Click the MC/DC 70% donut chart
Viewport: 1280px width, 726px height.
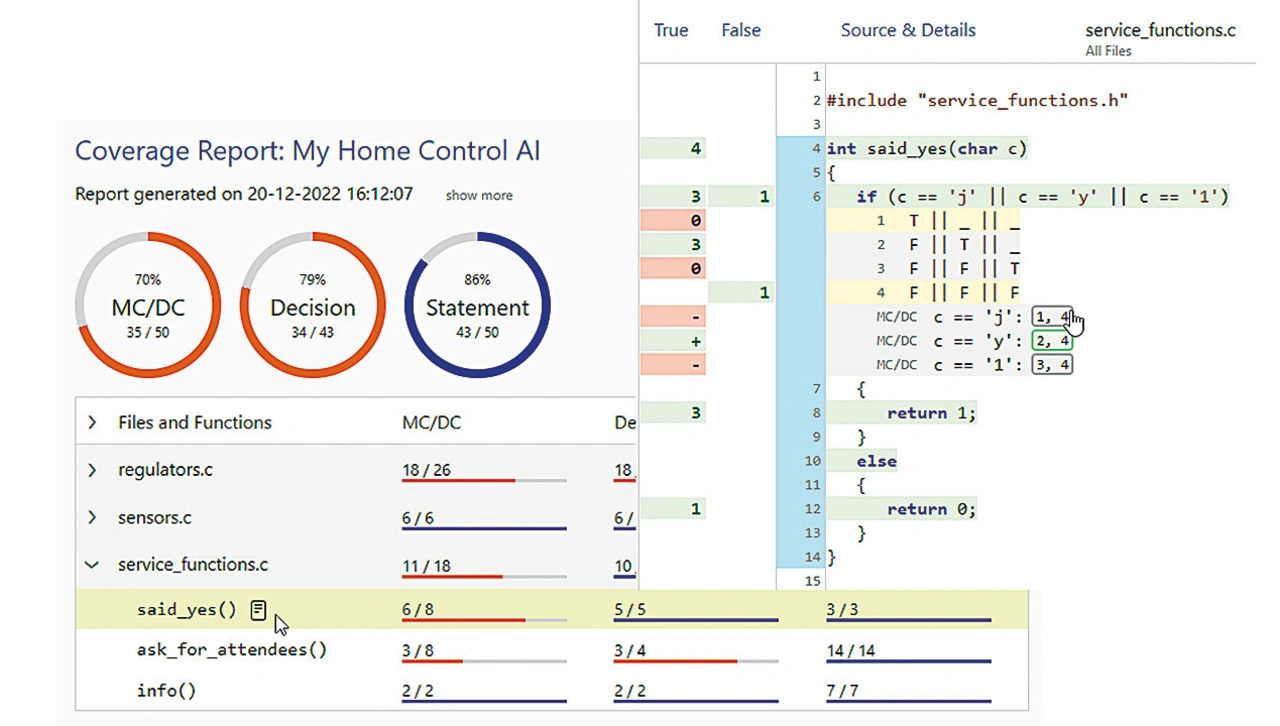click(x=148, y=305)
